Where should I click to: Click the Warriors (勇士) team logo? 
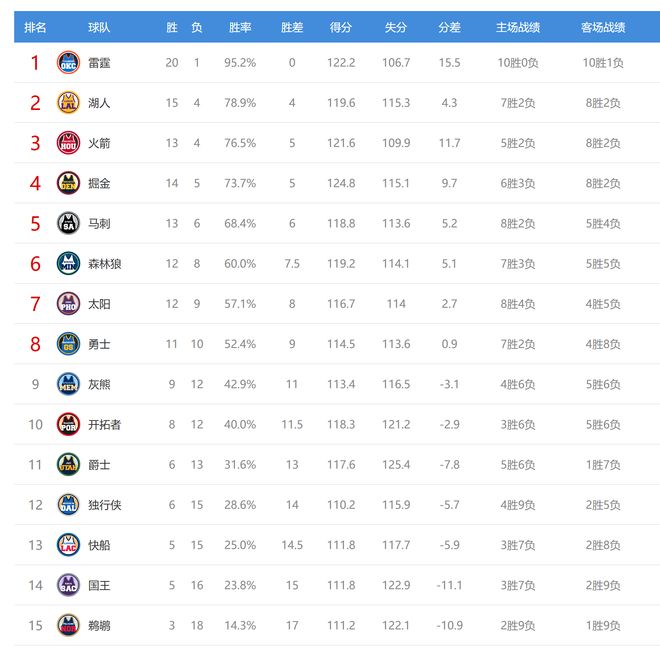[68, 344]
